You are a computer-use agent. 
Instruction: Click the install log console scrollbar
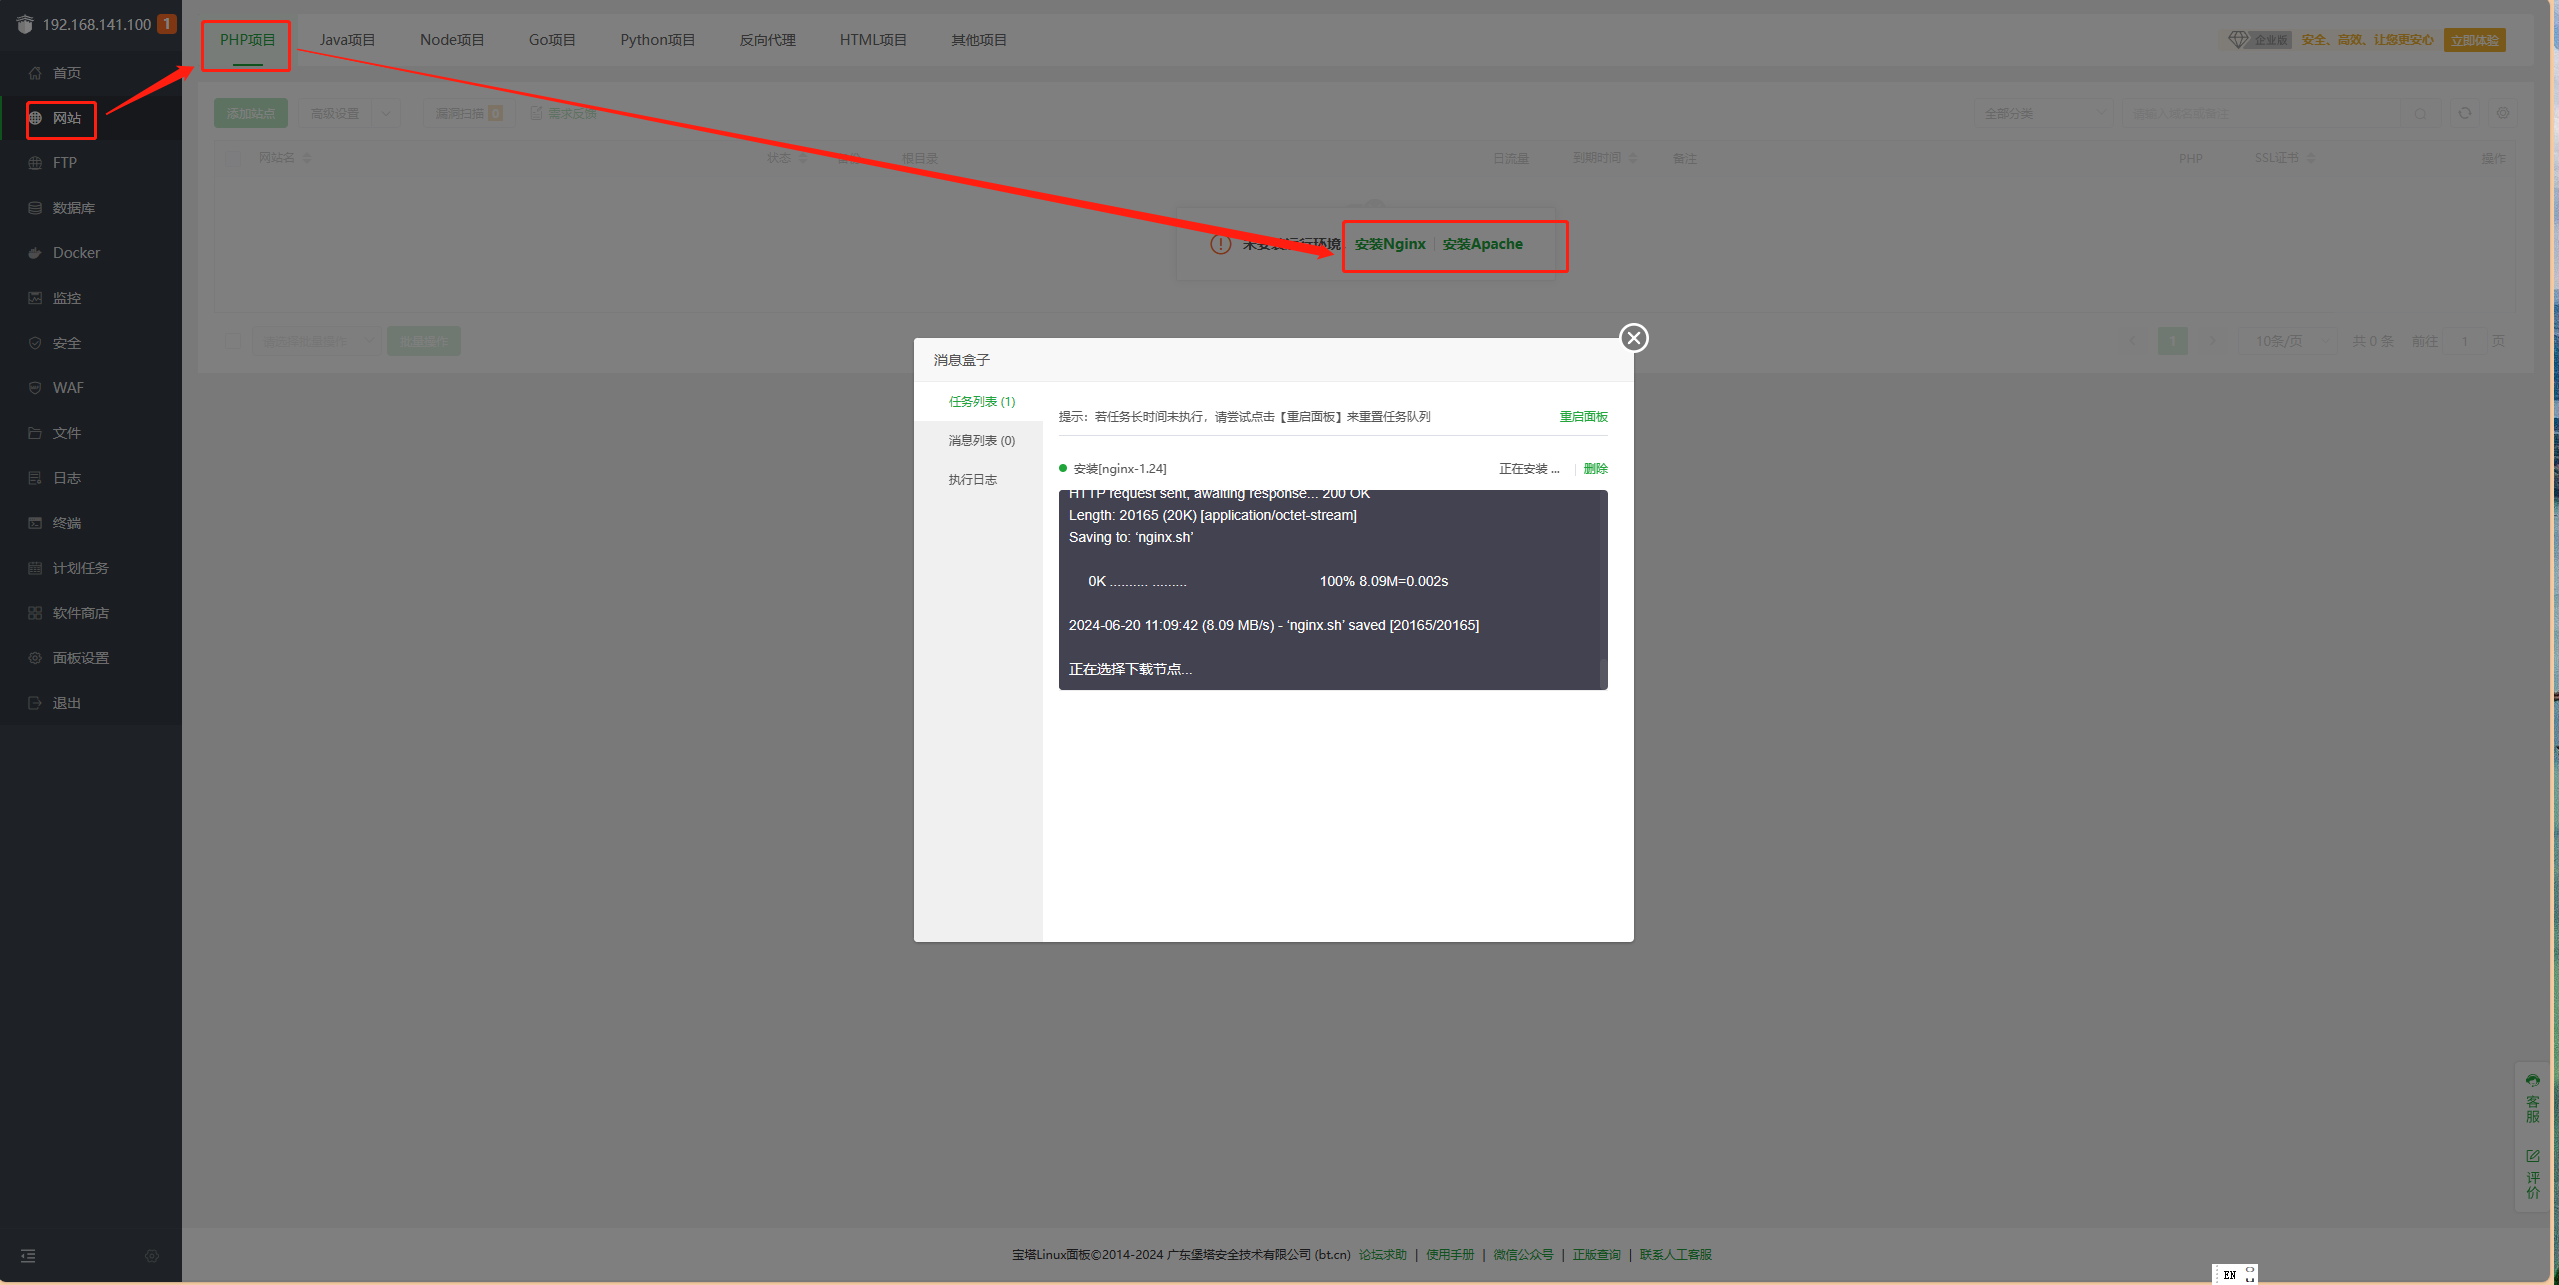click(x=1603, y=673)
